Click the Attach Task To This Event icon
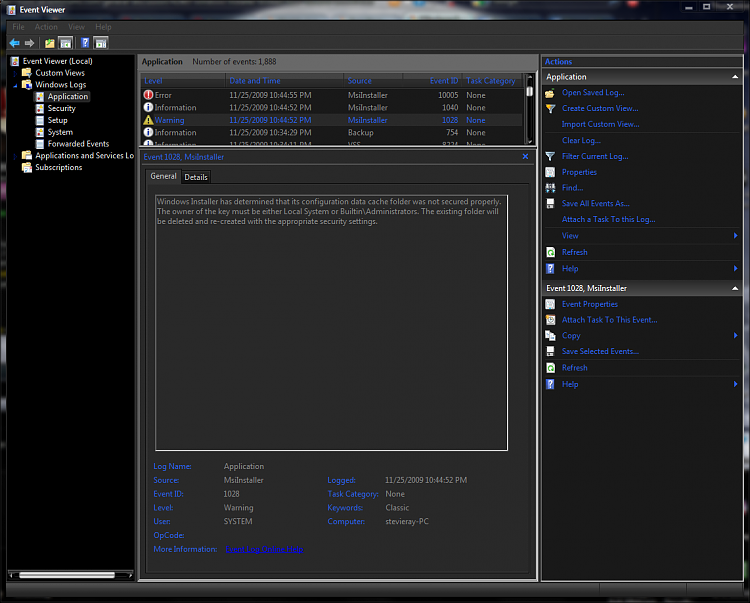This screenshot has height=603, width=750. 550,320
